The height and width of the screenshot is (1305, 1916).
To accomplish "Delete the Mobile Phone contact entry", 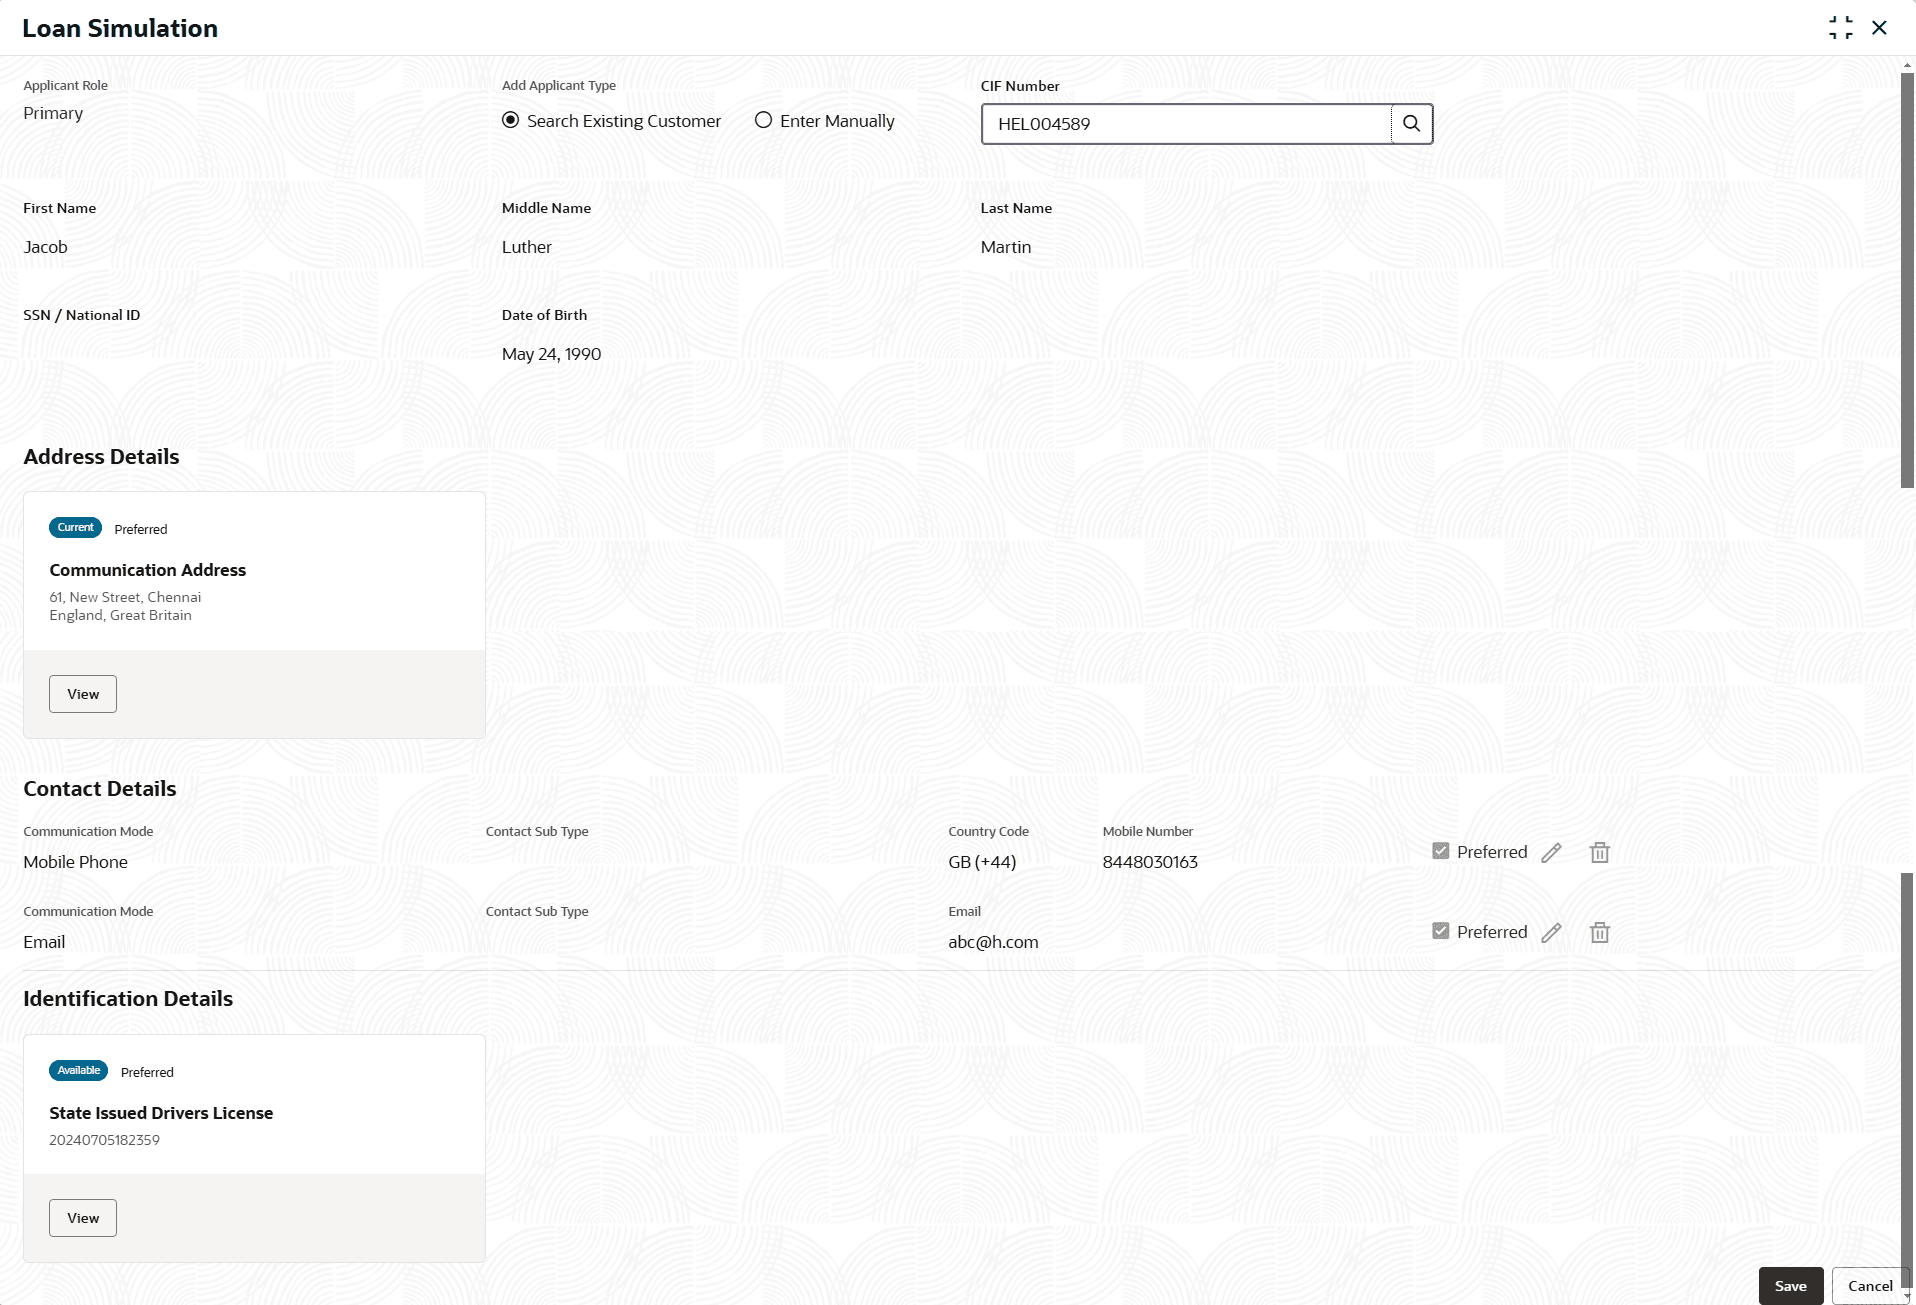I will [1600, 853].
